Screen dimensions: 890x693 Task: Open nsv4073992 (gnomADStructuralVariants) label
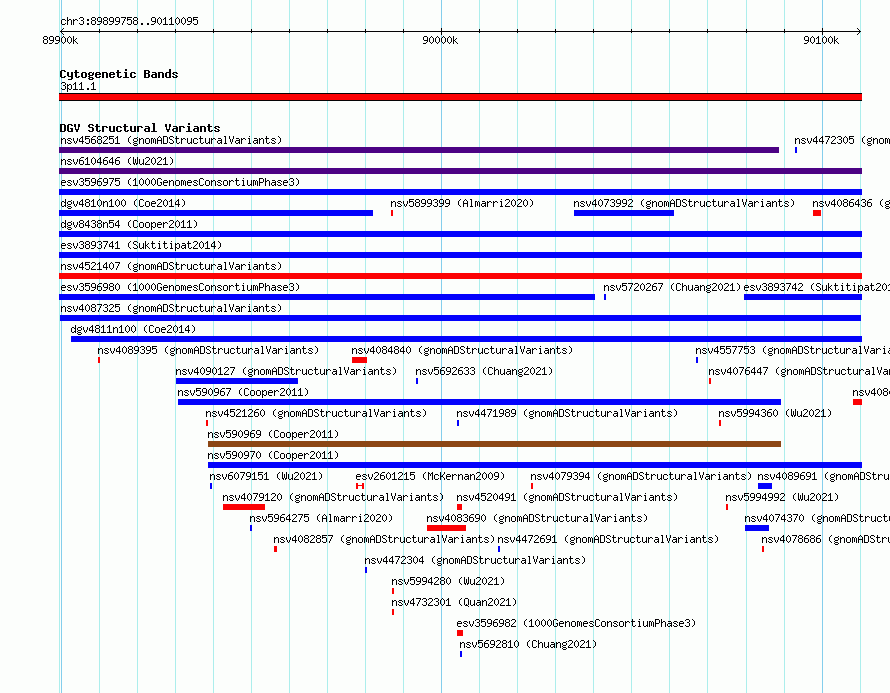tap(684, 203)
